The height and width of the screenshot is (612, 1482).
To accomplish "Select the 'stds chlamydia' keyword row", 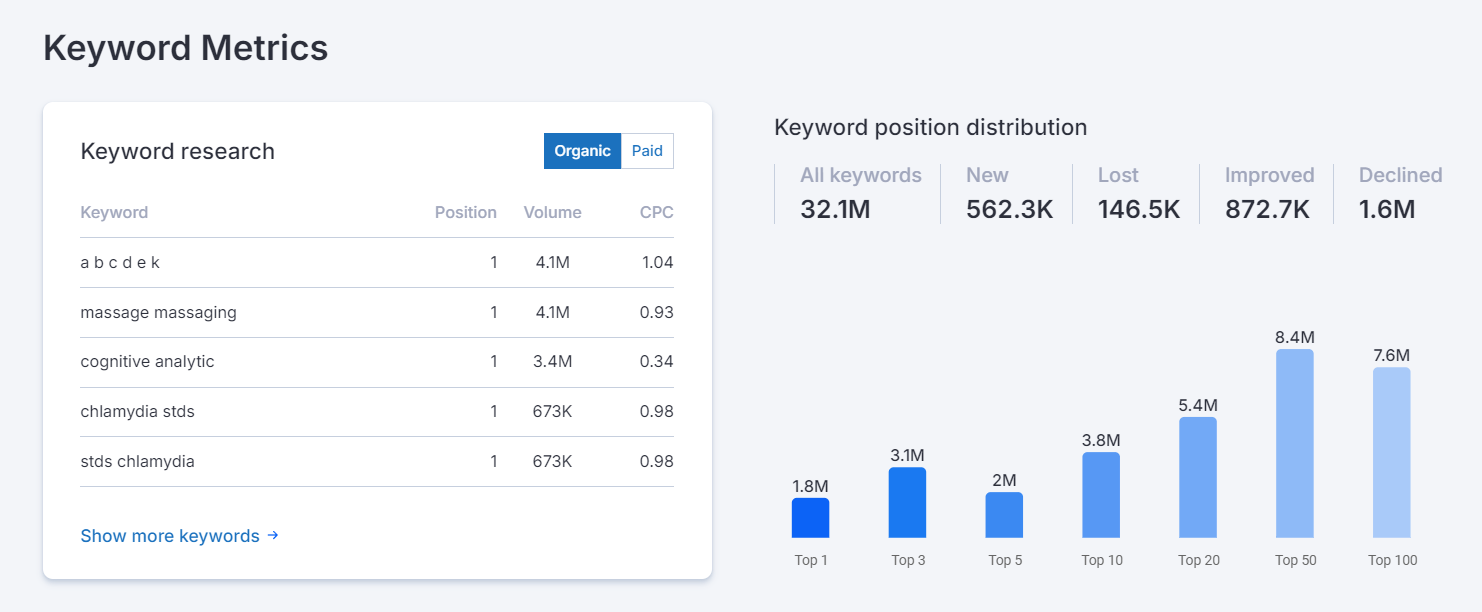I will (x=137, y=461).
